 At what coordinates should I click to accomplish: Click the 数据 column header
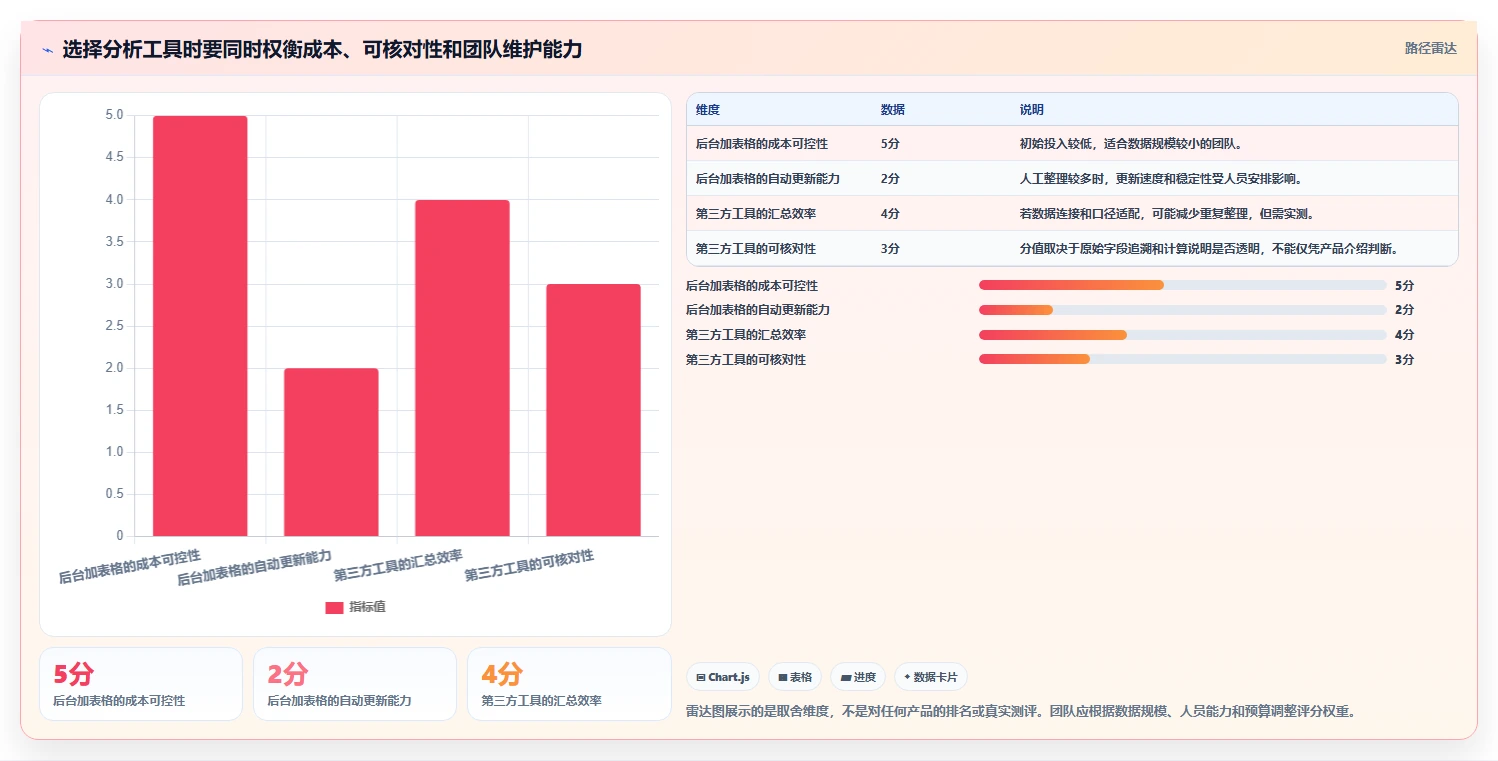click(x=893, y=110)
